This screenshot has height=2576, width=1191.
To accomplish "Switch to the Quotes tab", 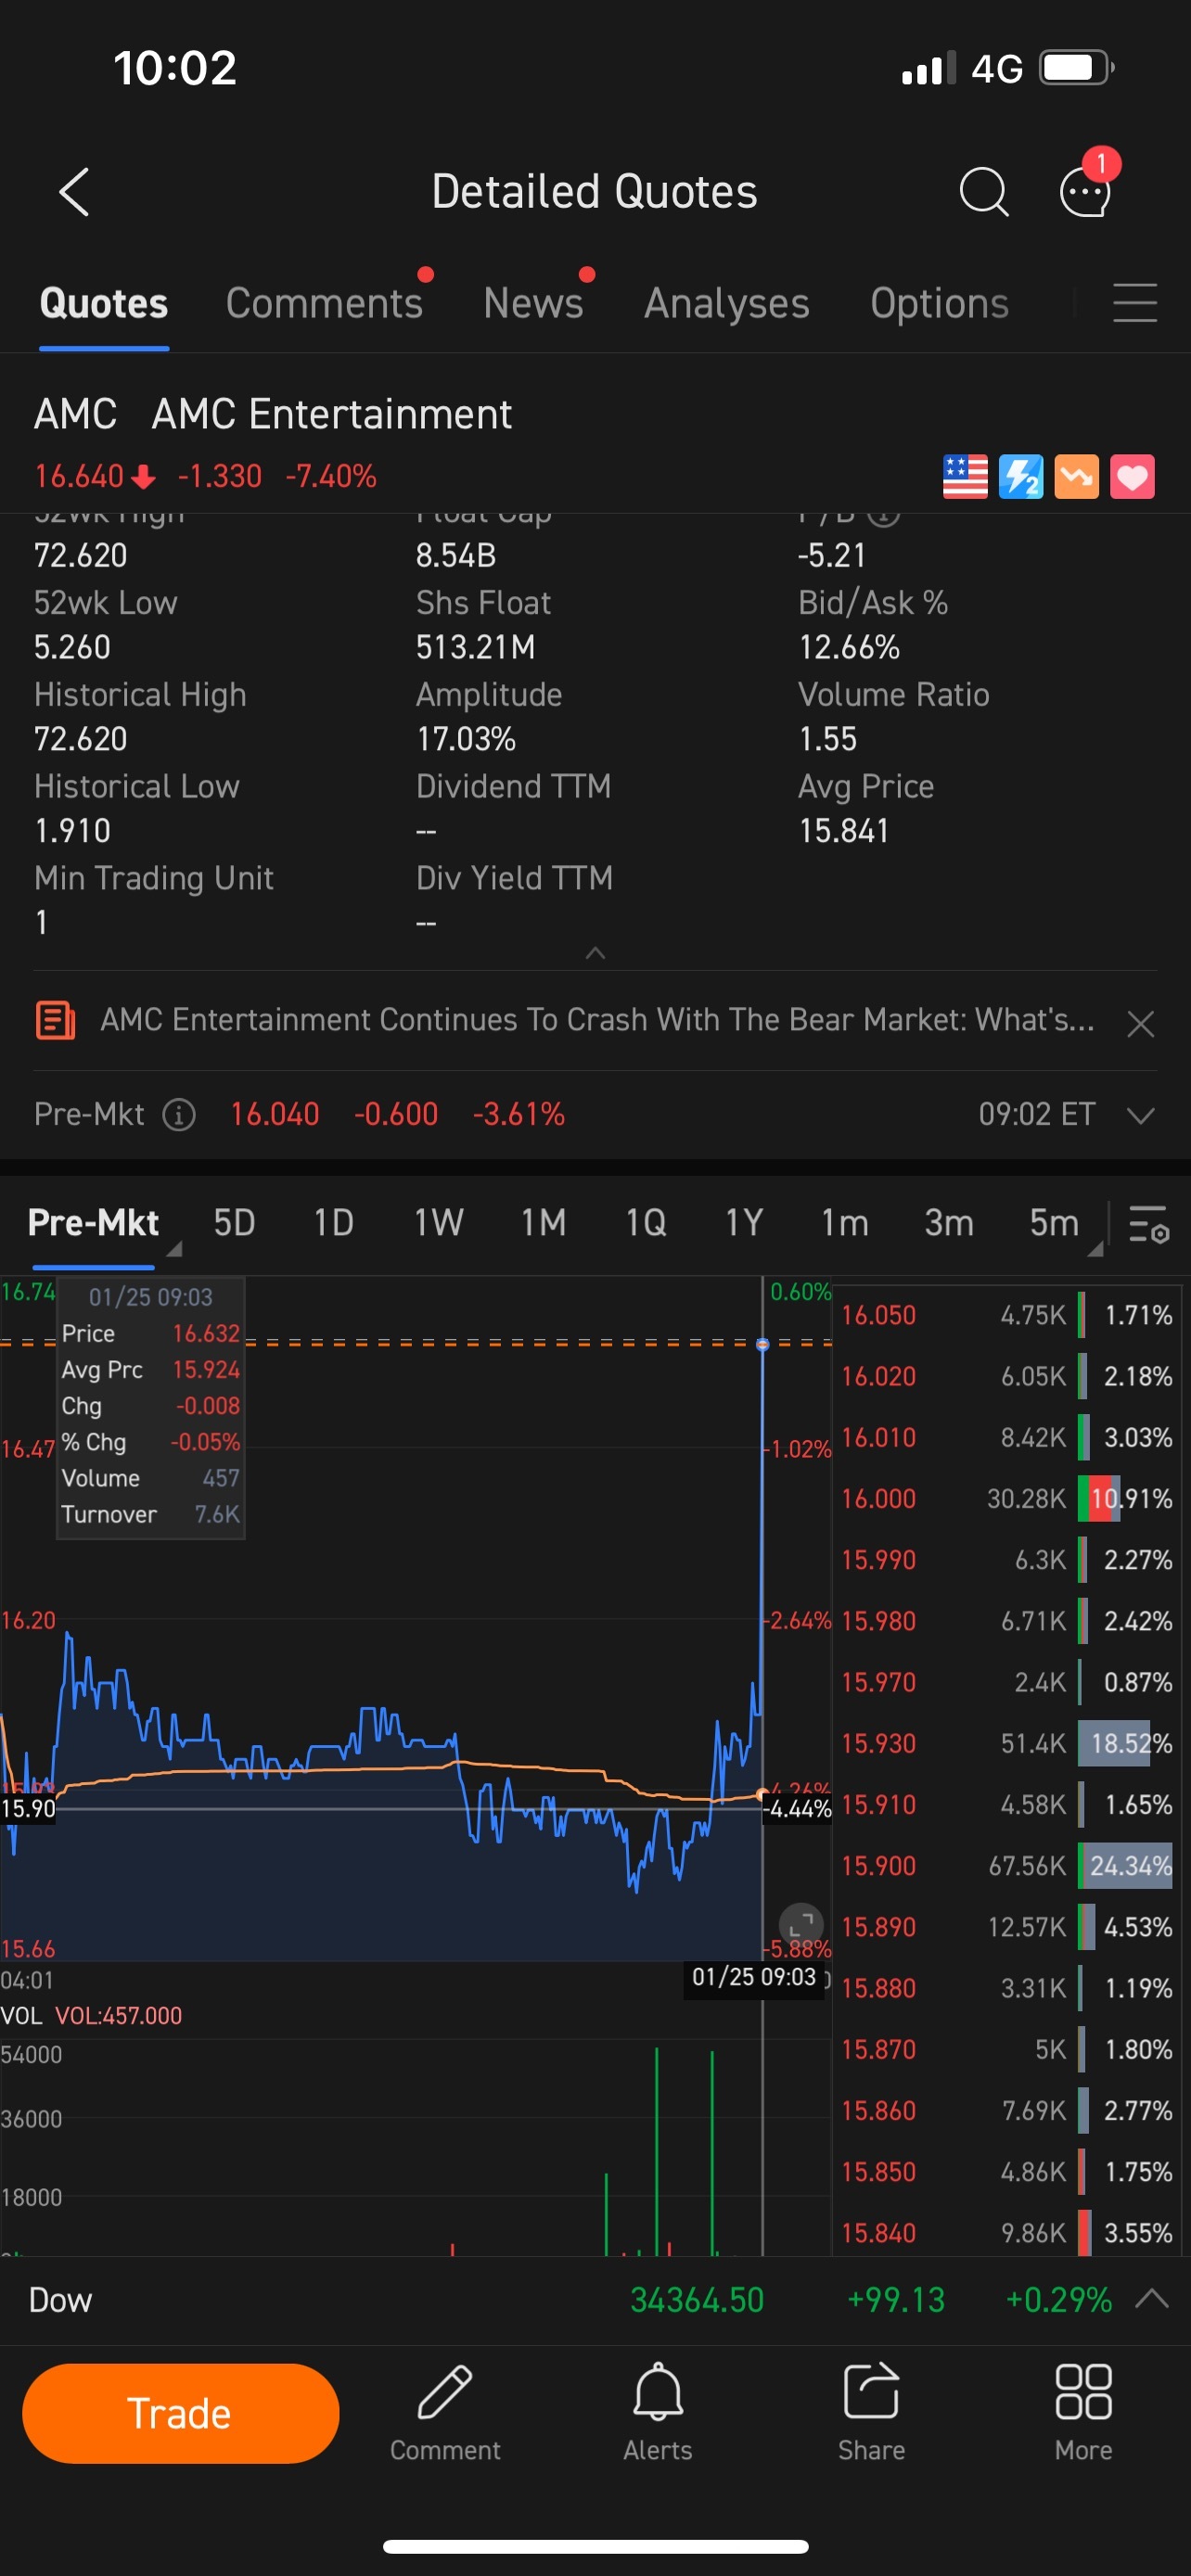I will [104, 303].
